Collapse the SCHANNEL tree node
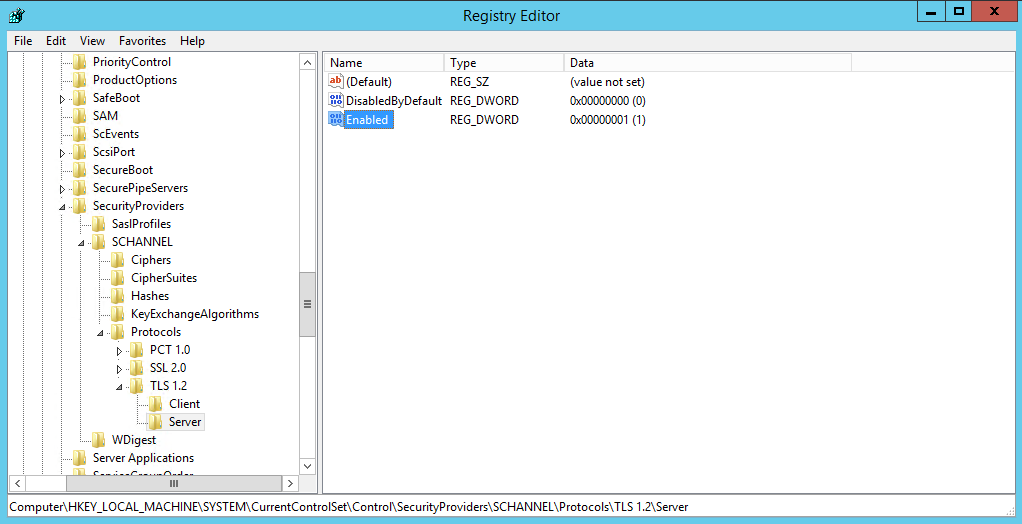This screenshot has width=1022, height=524. [x=82, y=242]
